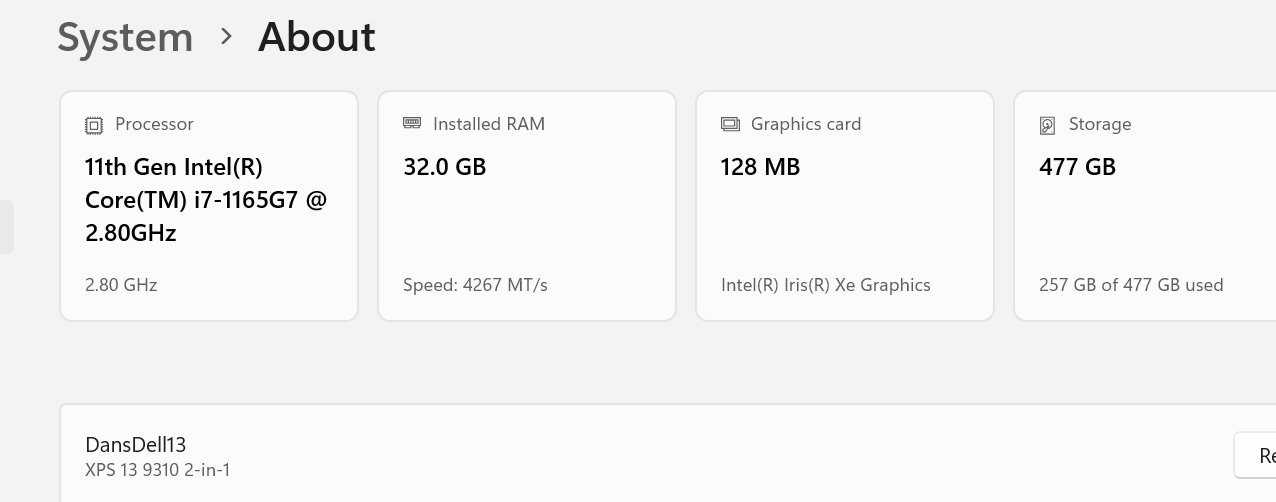The image size is (1276, 502).
Task: Select the 11th Gen Intel Core processor name
Action: [206, 200]
